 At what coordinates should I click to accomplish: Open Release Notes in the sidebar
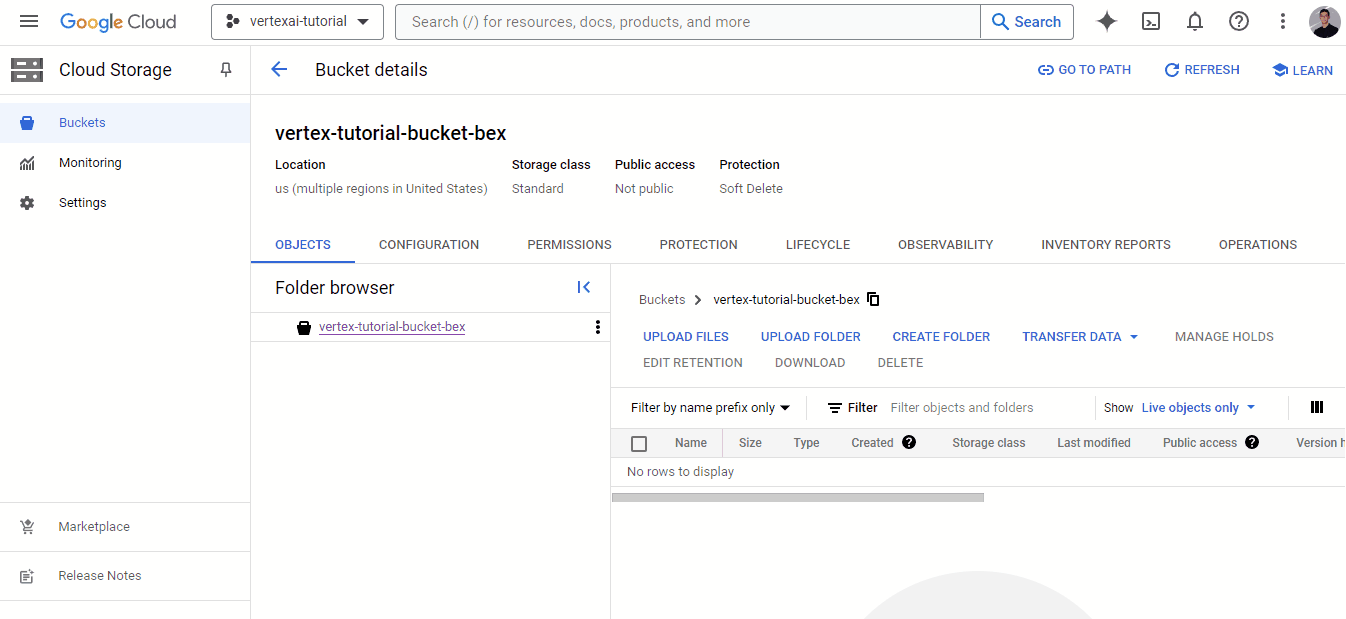click(x=125, y=576)
